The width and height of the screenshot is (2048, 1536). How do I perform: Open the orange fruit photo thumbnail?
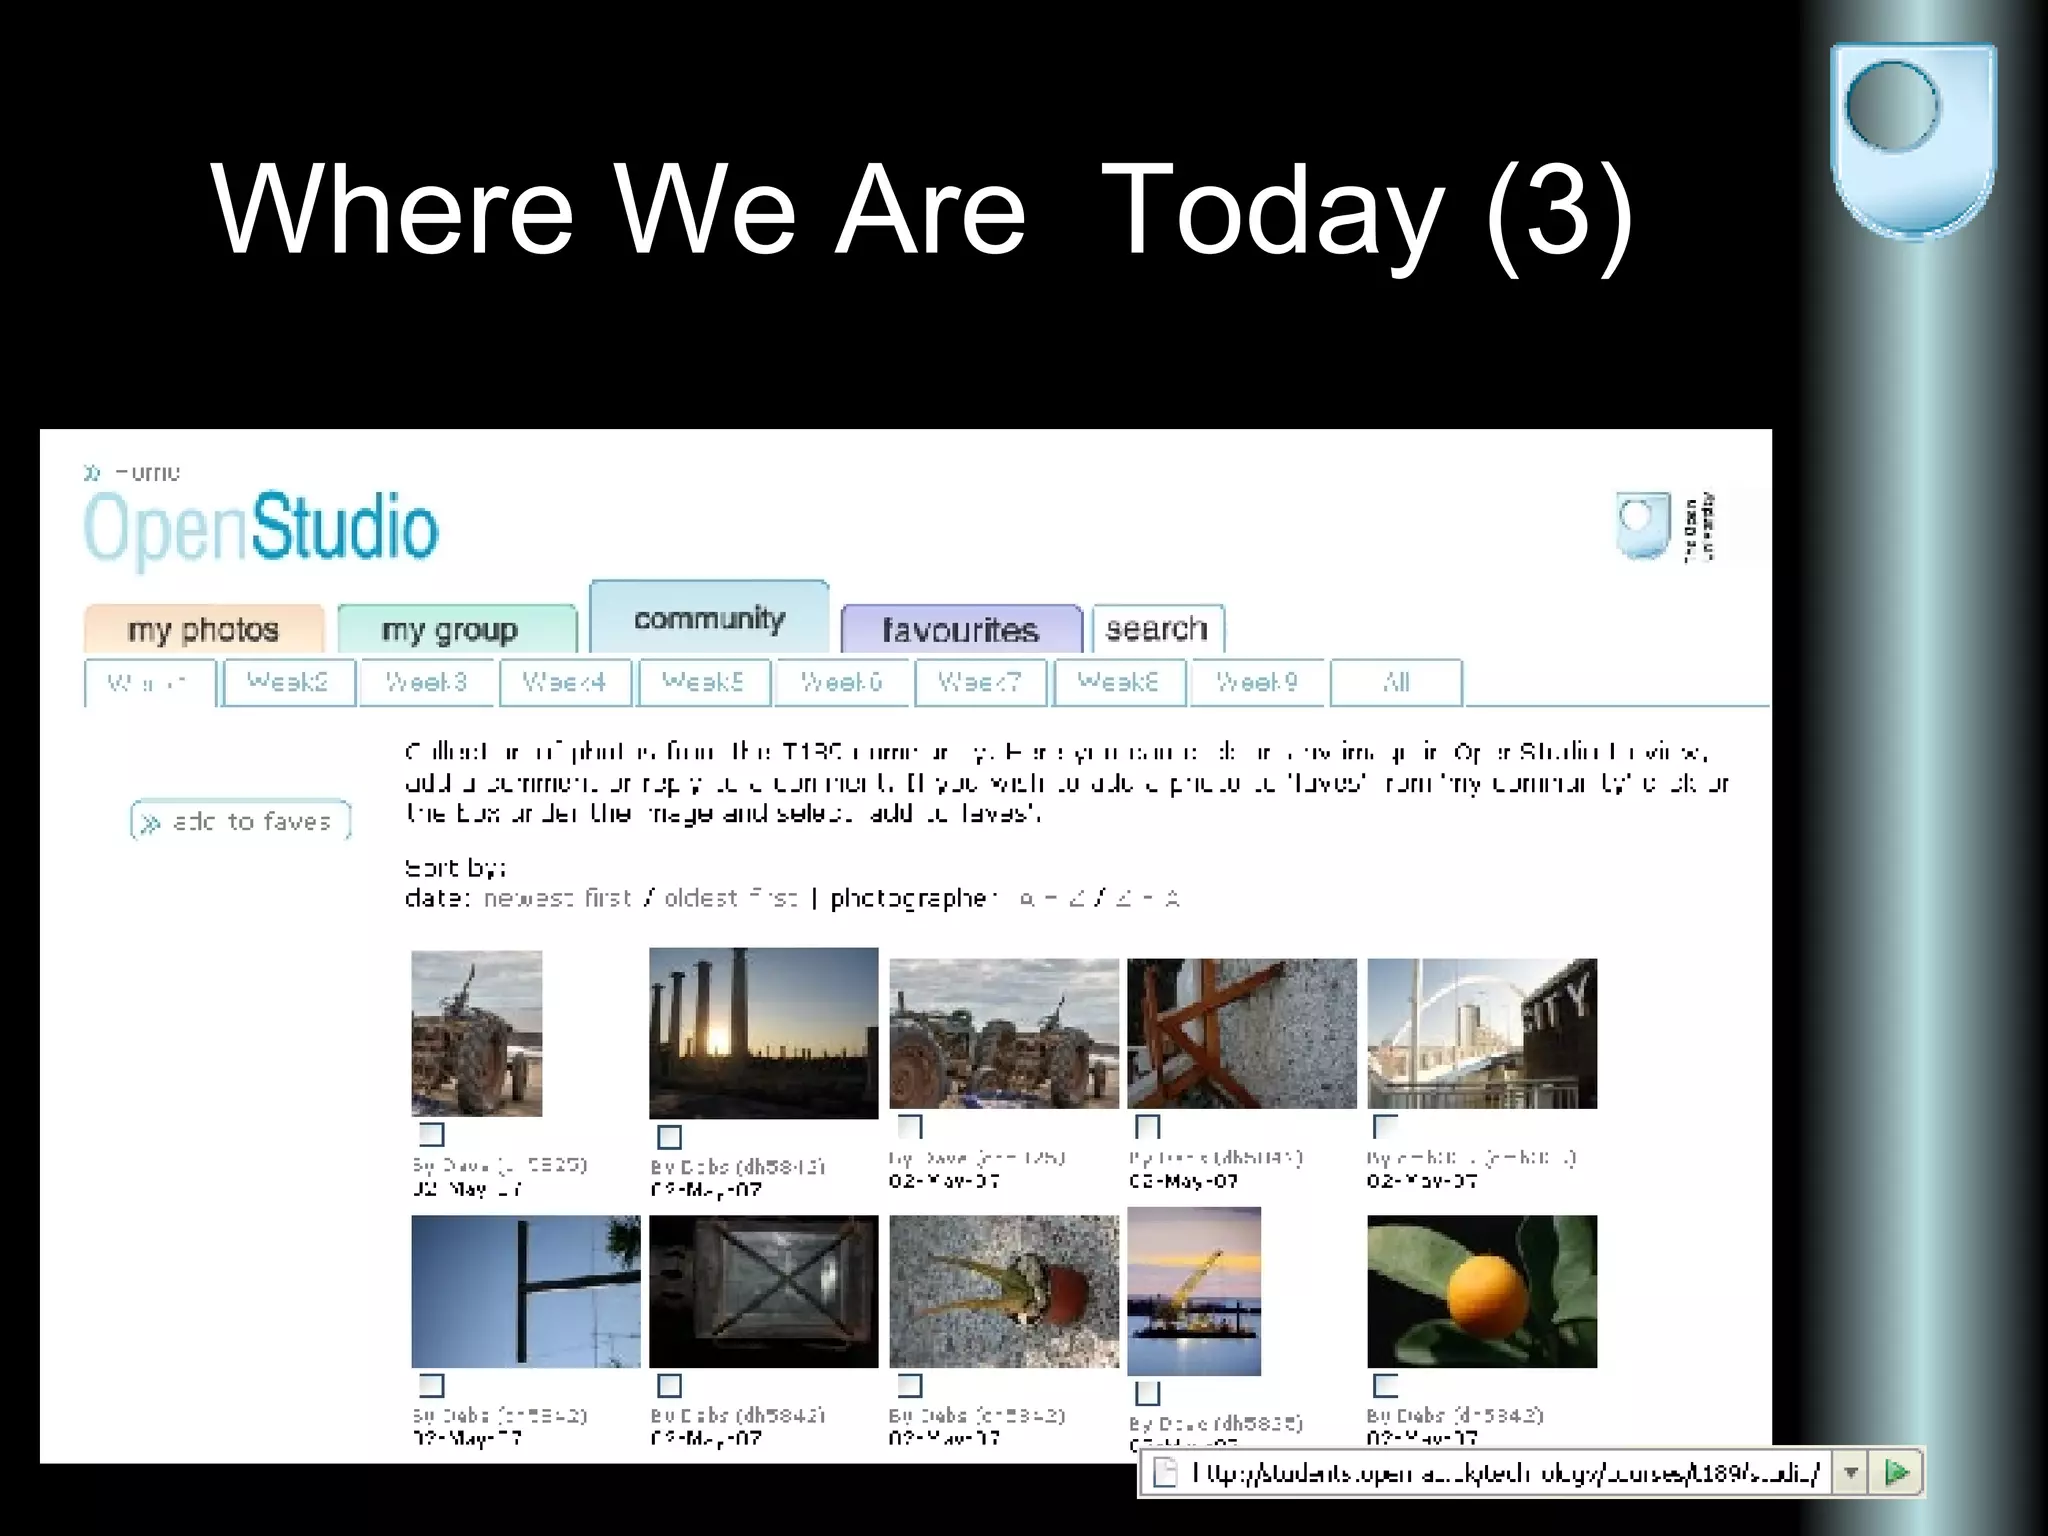pos(1482,1291)
